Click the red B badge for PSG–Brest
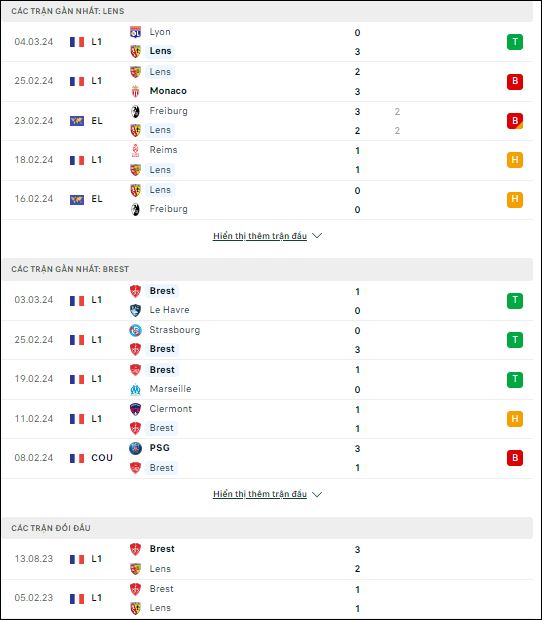Image resolution: width=542 pixels, height=620 pixels. point(515,458)
